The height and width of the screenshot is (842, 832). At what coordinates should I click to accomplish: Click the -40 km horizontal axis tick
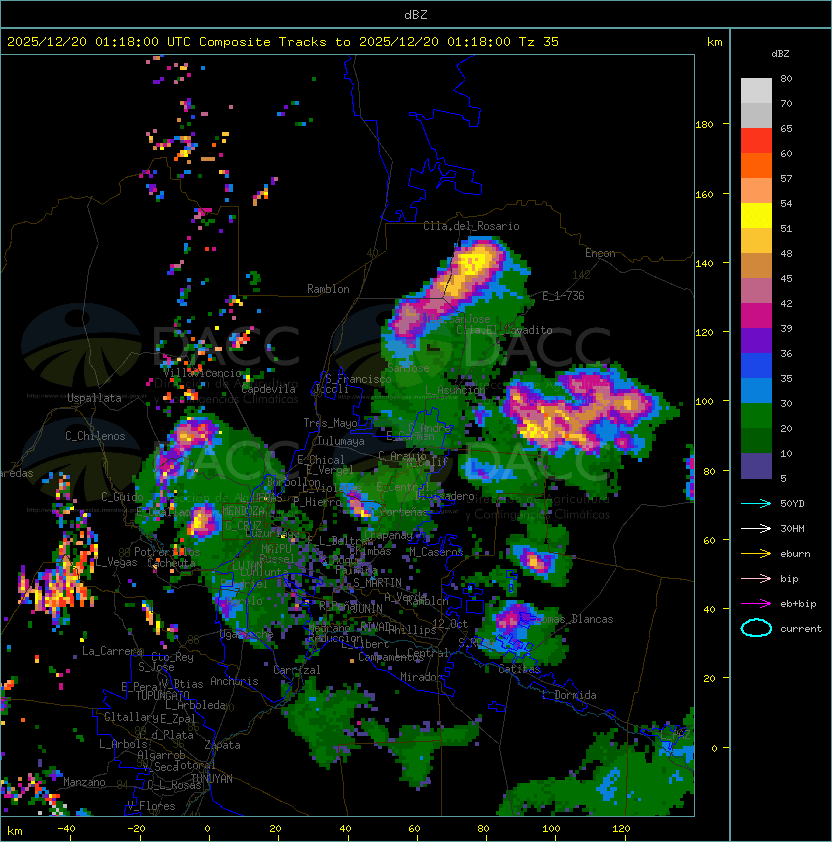(66, 829)
